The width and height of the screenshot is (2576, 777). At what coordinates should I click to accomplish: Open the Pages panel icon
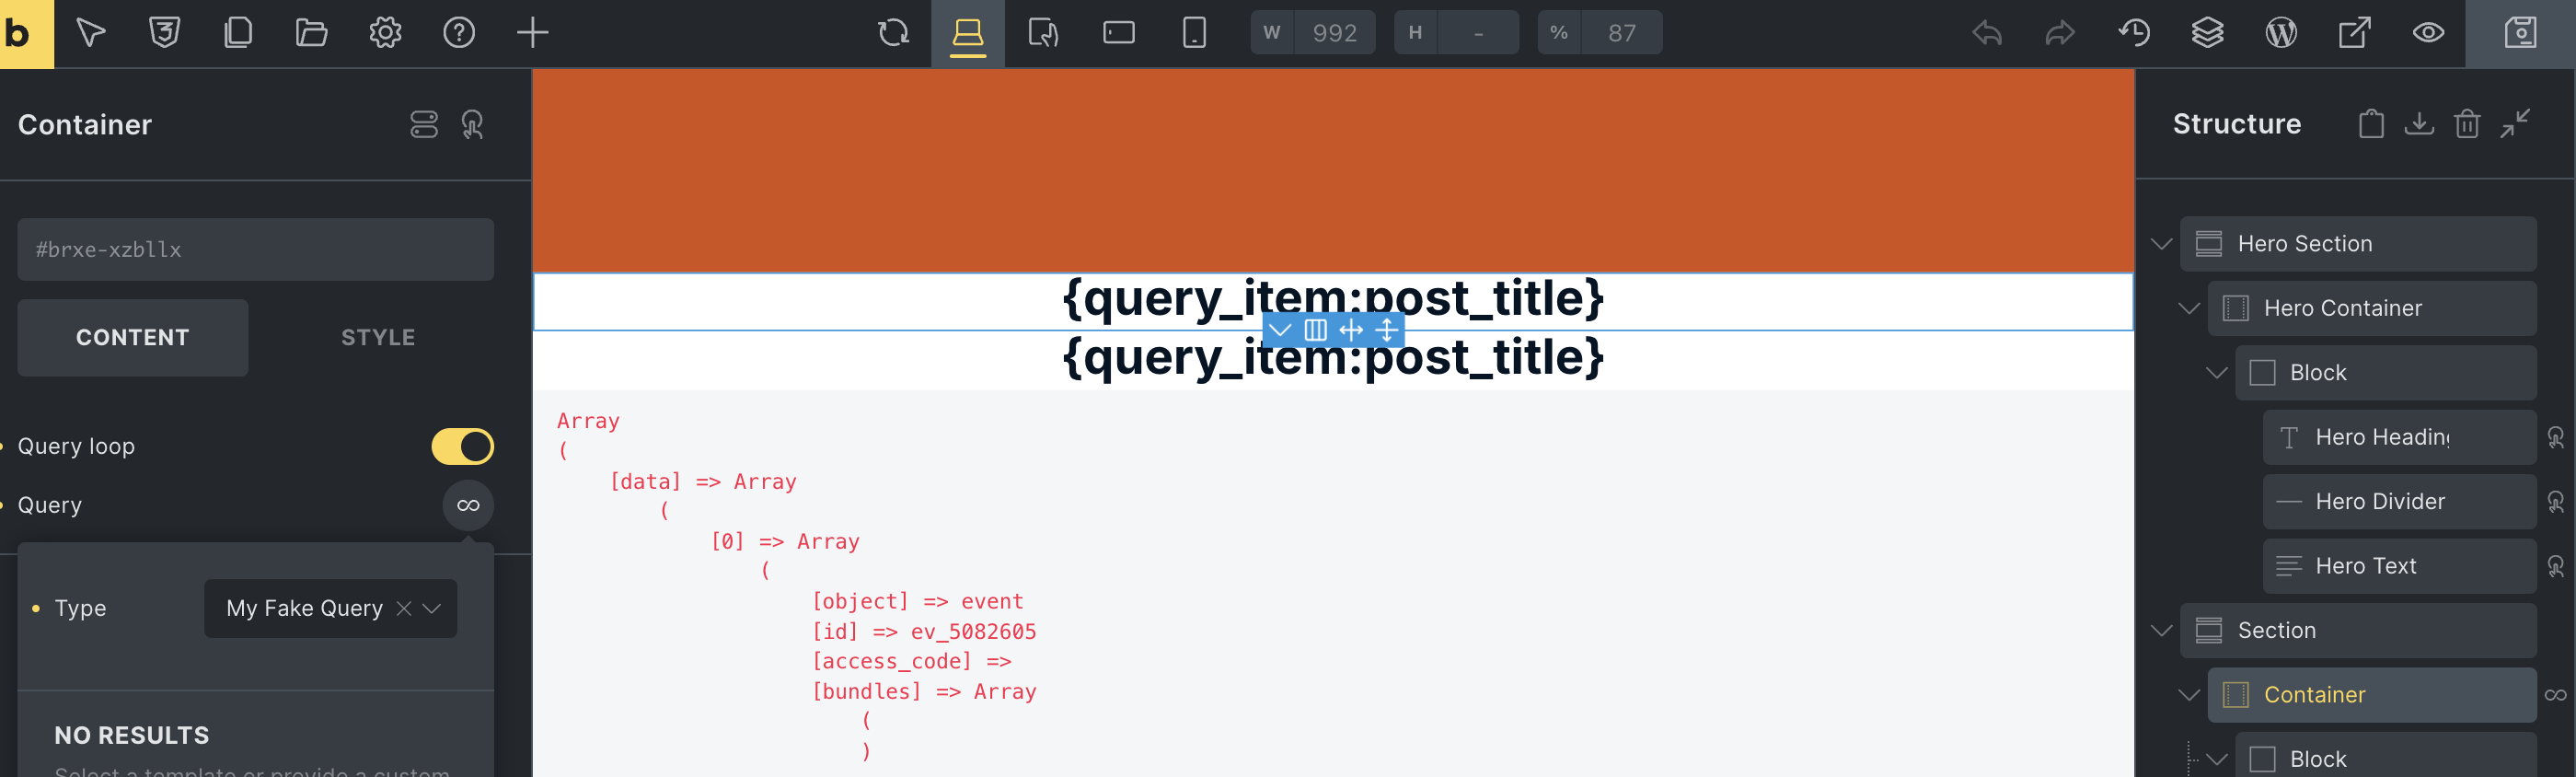tap(238, 33)
